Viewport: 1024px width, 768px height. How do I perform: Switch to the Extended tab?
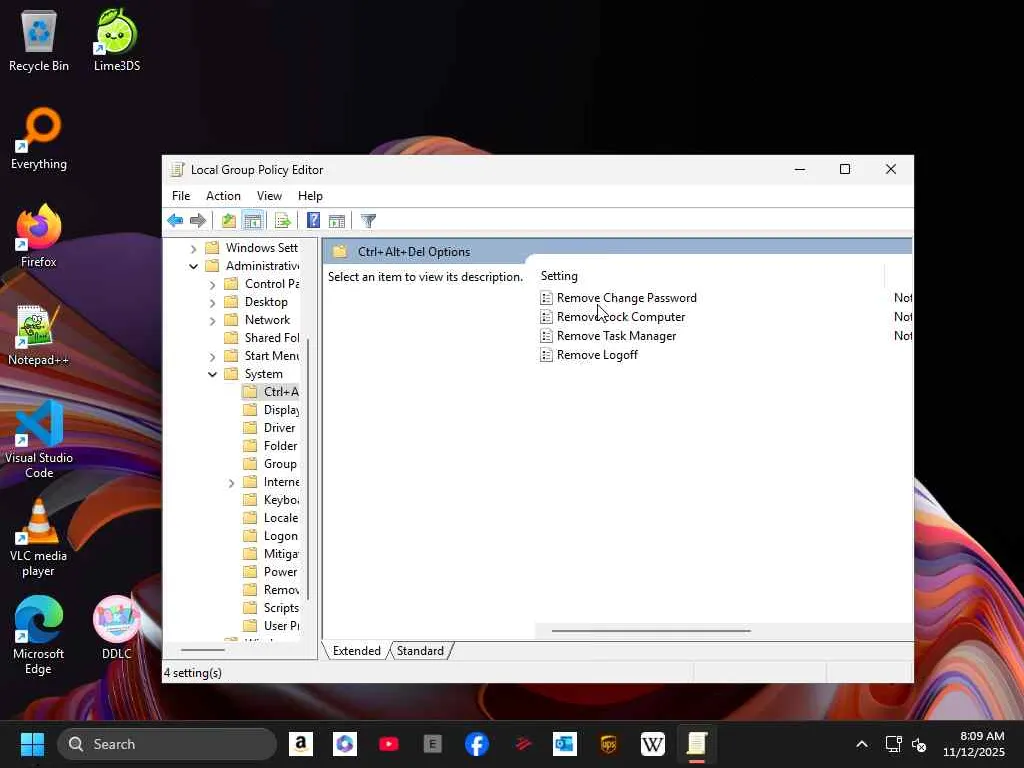click(x=357, y=651)
